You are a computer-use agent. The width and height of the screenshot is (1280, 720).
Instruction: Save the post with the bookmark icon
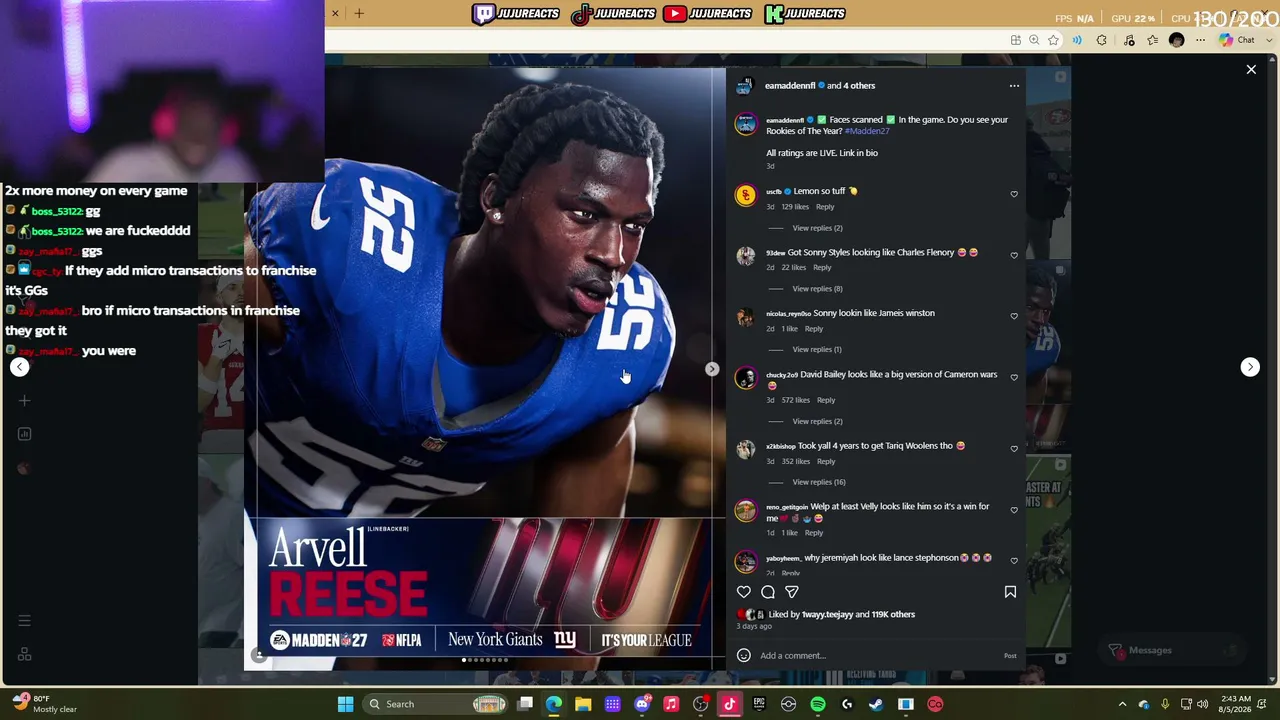(x=1010, y=592)
